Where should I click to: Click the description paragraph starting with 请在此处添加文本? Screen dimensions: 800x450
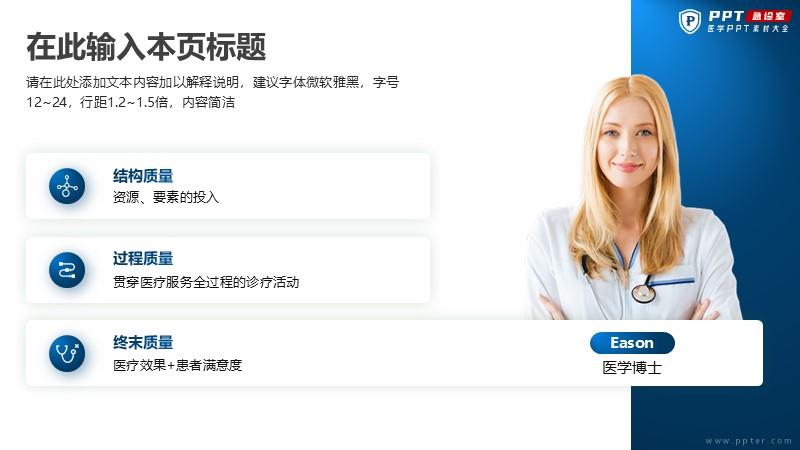(x=212, y=92)
